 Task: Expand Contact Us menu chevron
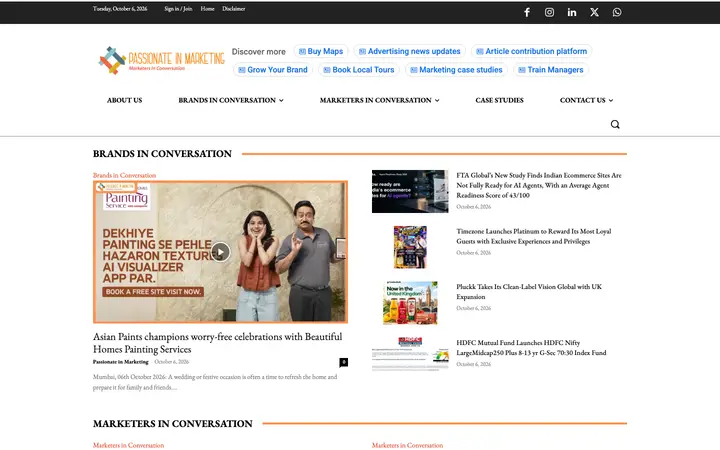pos(611,100)
